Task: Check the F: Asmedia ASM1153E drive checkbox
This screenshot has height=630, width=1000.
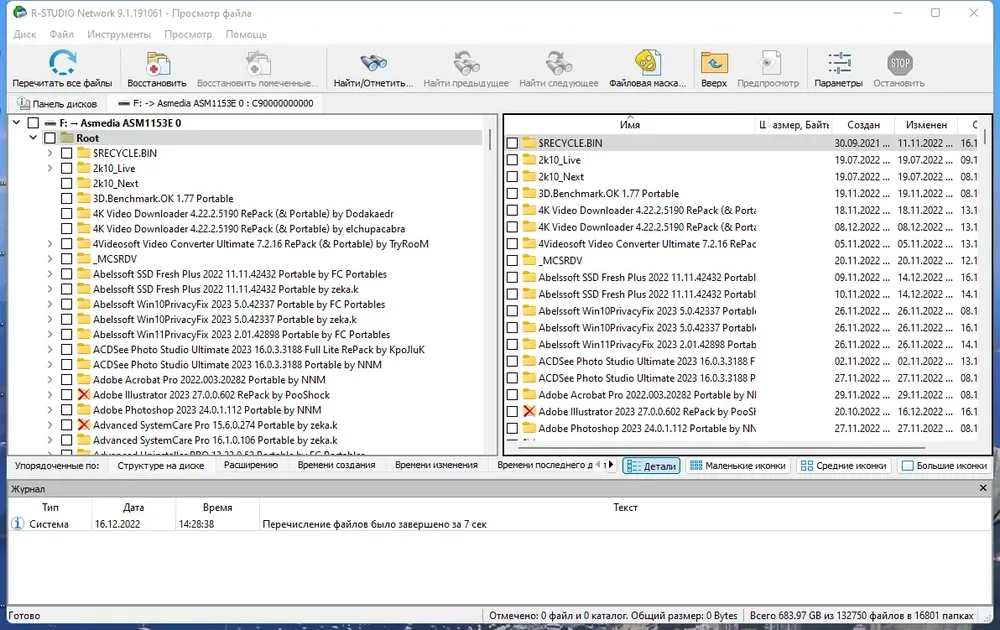Action: (33, 123)
